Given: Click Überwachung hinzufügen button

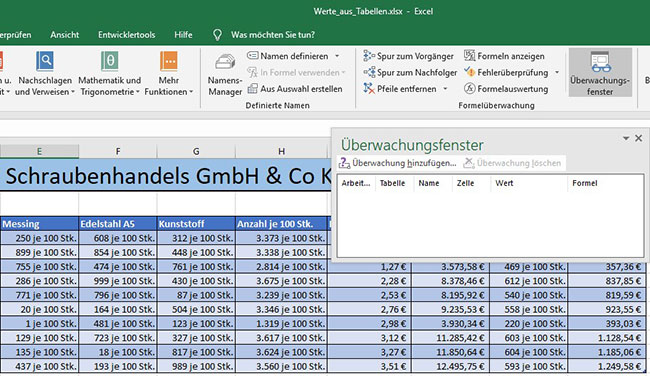Looking at the screenshot, I should [398, 163].
